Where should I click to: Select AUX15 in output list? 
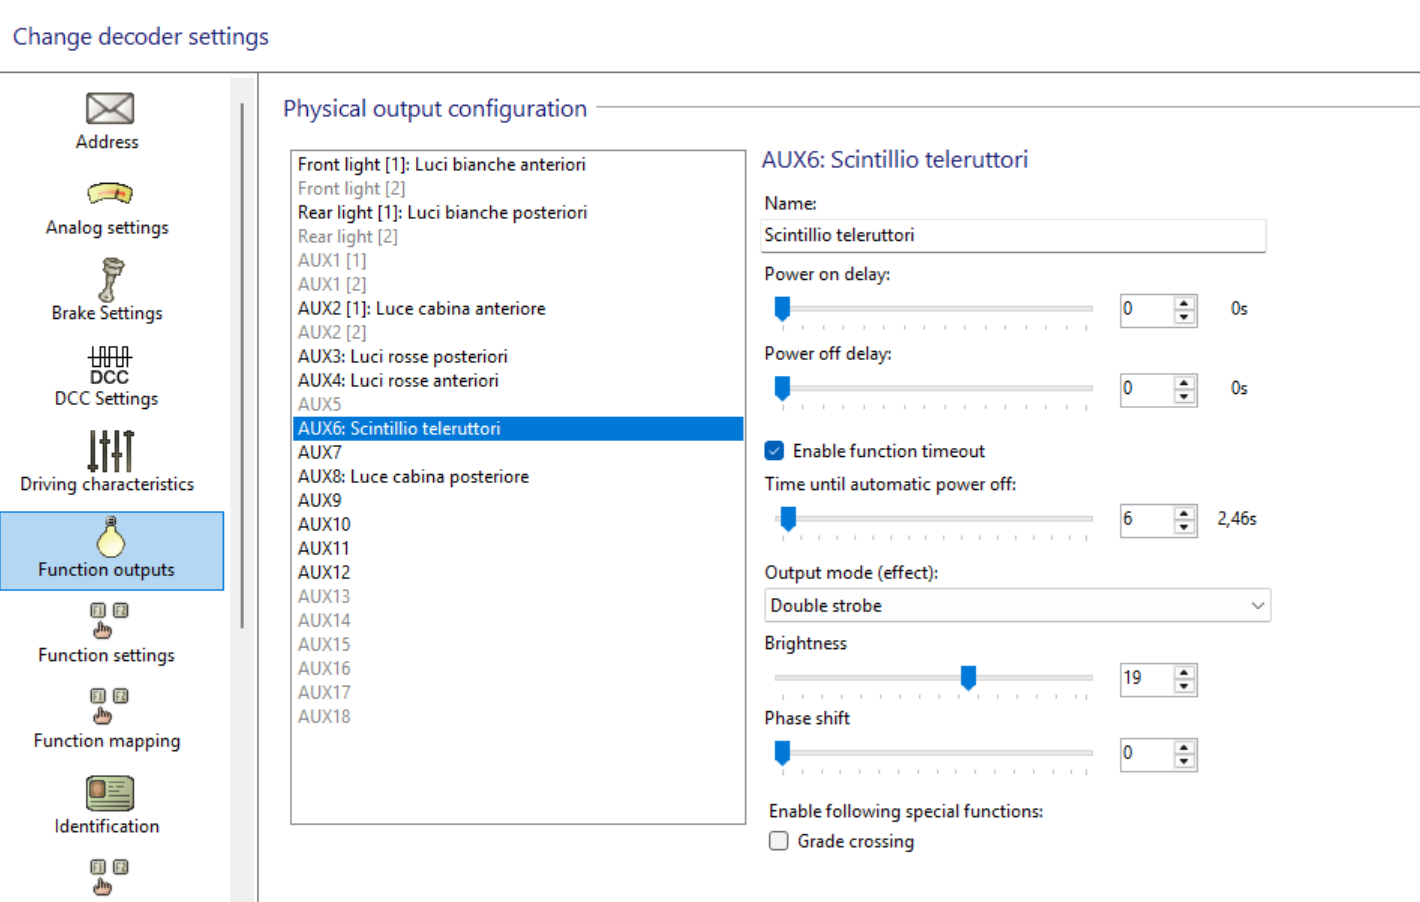[518, 645]
